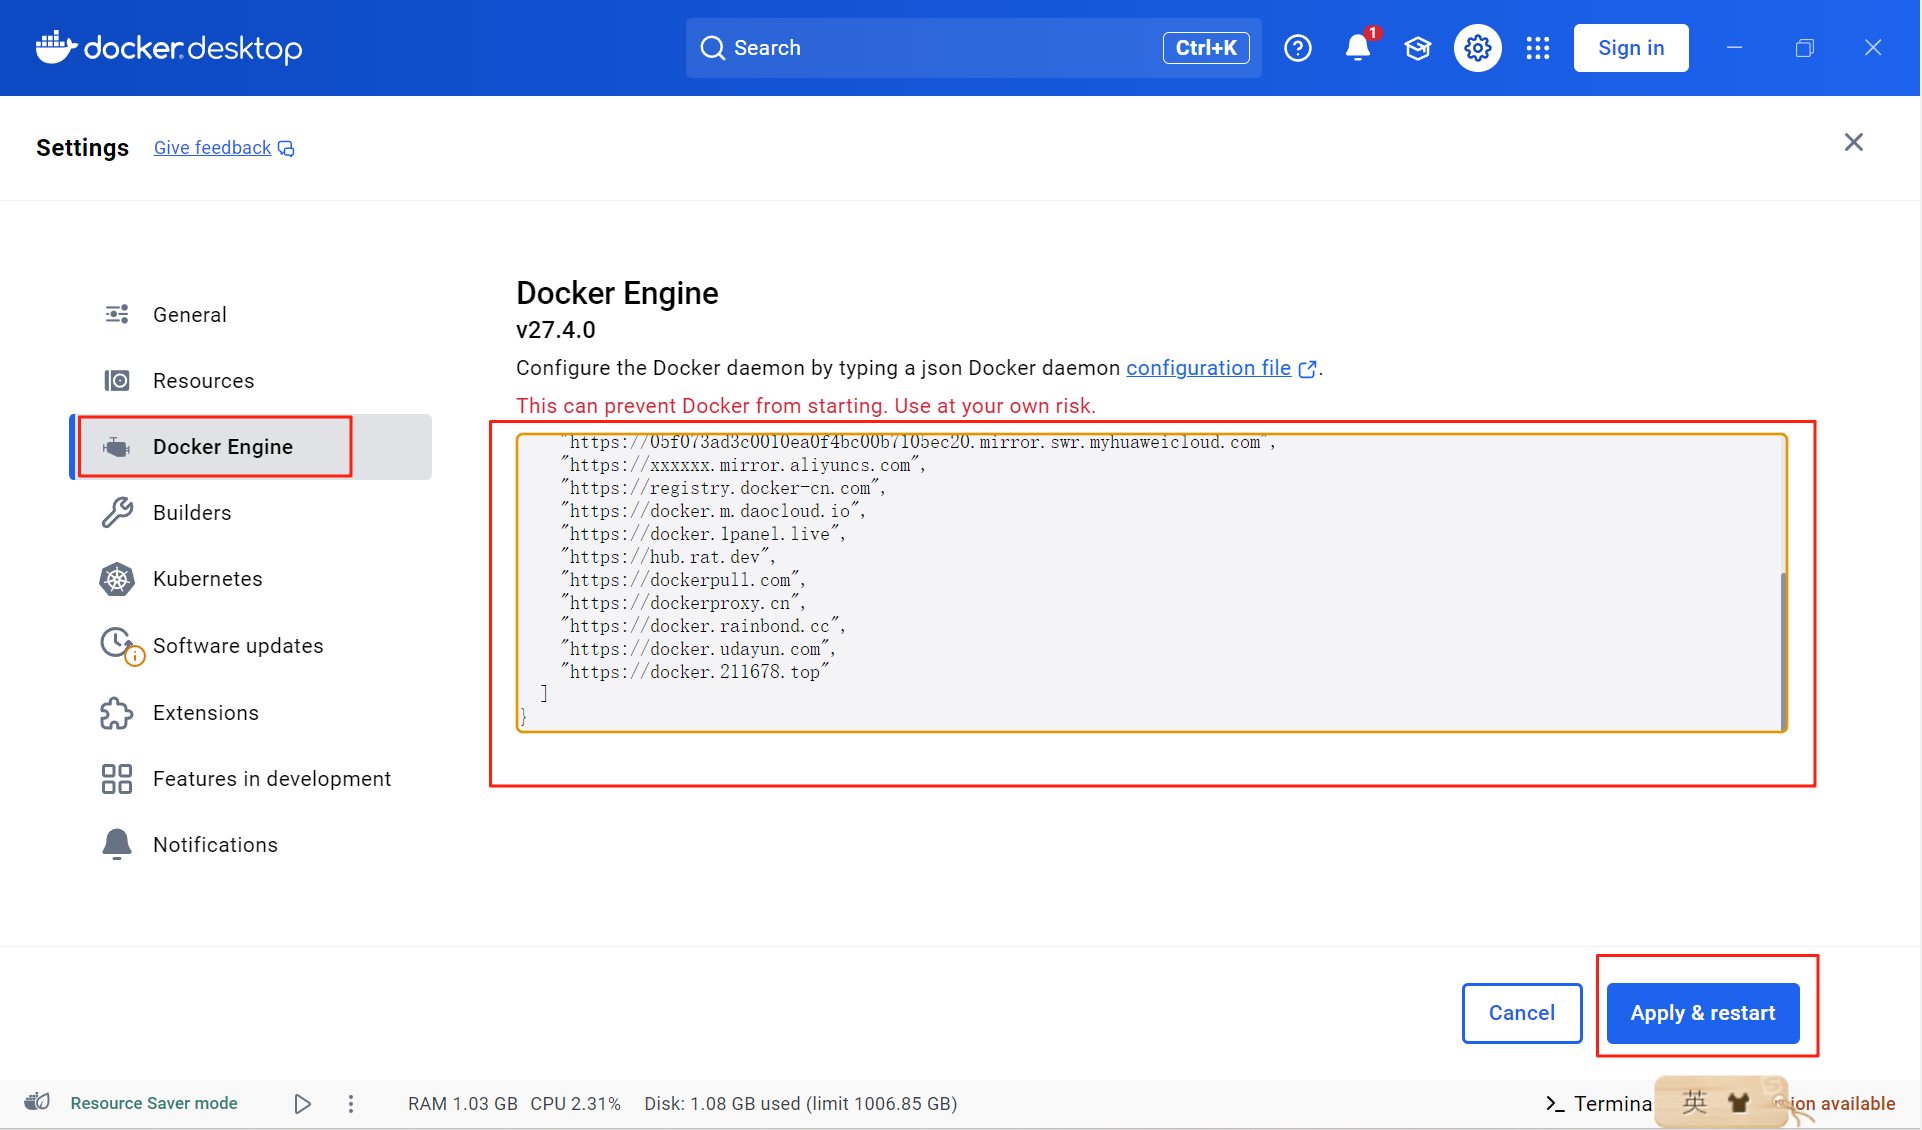The height and width of the screenshot is (1130, 1922).
Task: Open the help question mark icon
Action: coord(1297,48)
